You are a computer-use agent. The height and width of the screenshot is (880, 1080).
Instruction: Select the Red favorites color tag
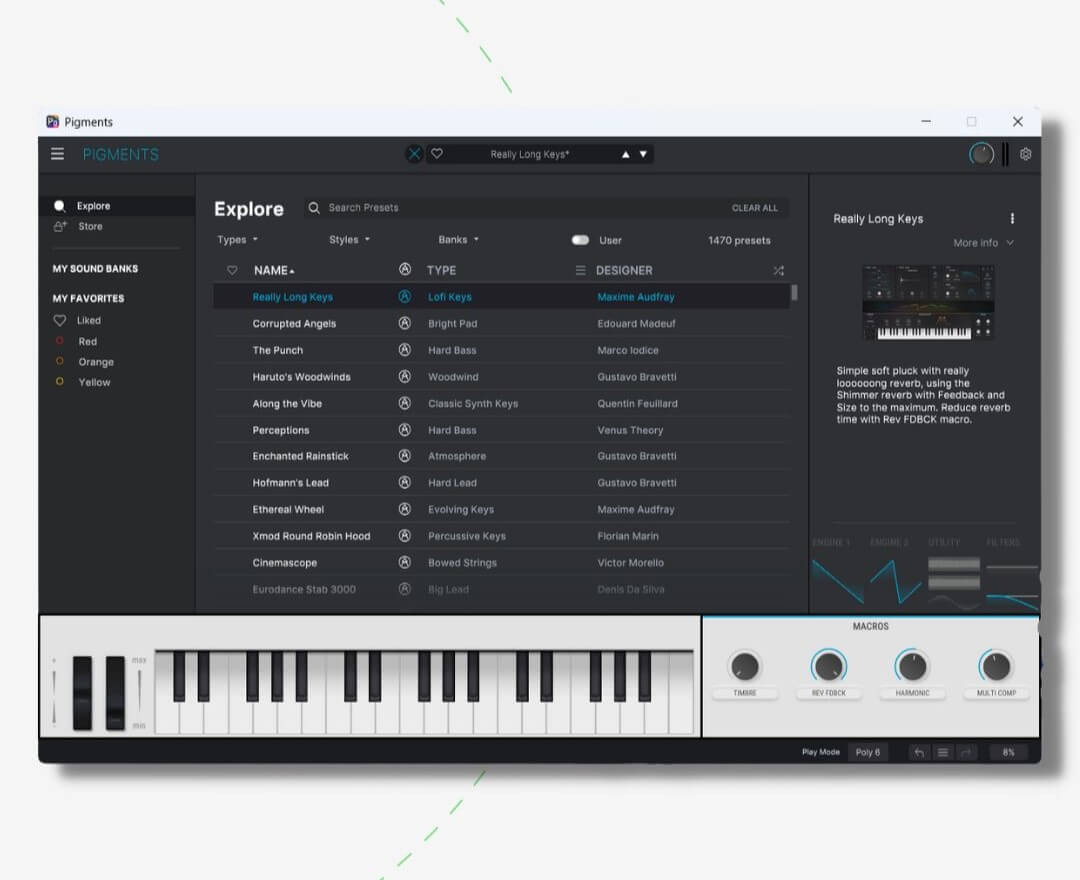tap(87, 341)
